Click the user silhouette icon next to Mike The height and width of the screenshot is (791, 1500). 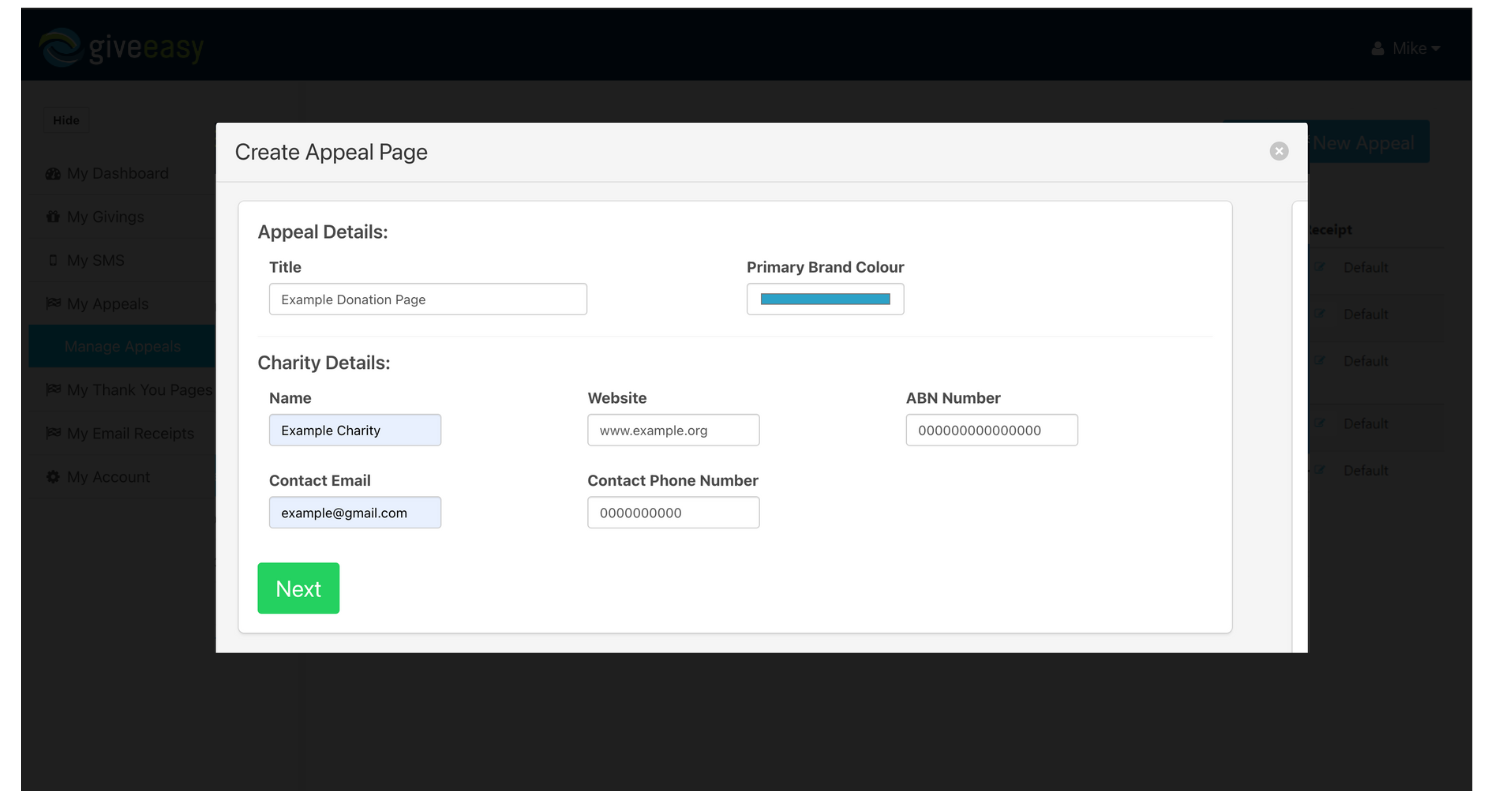coord(1377,47)
